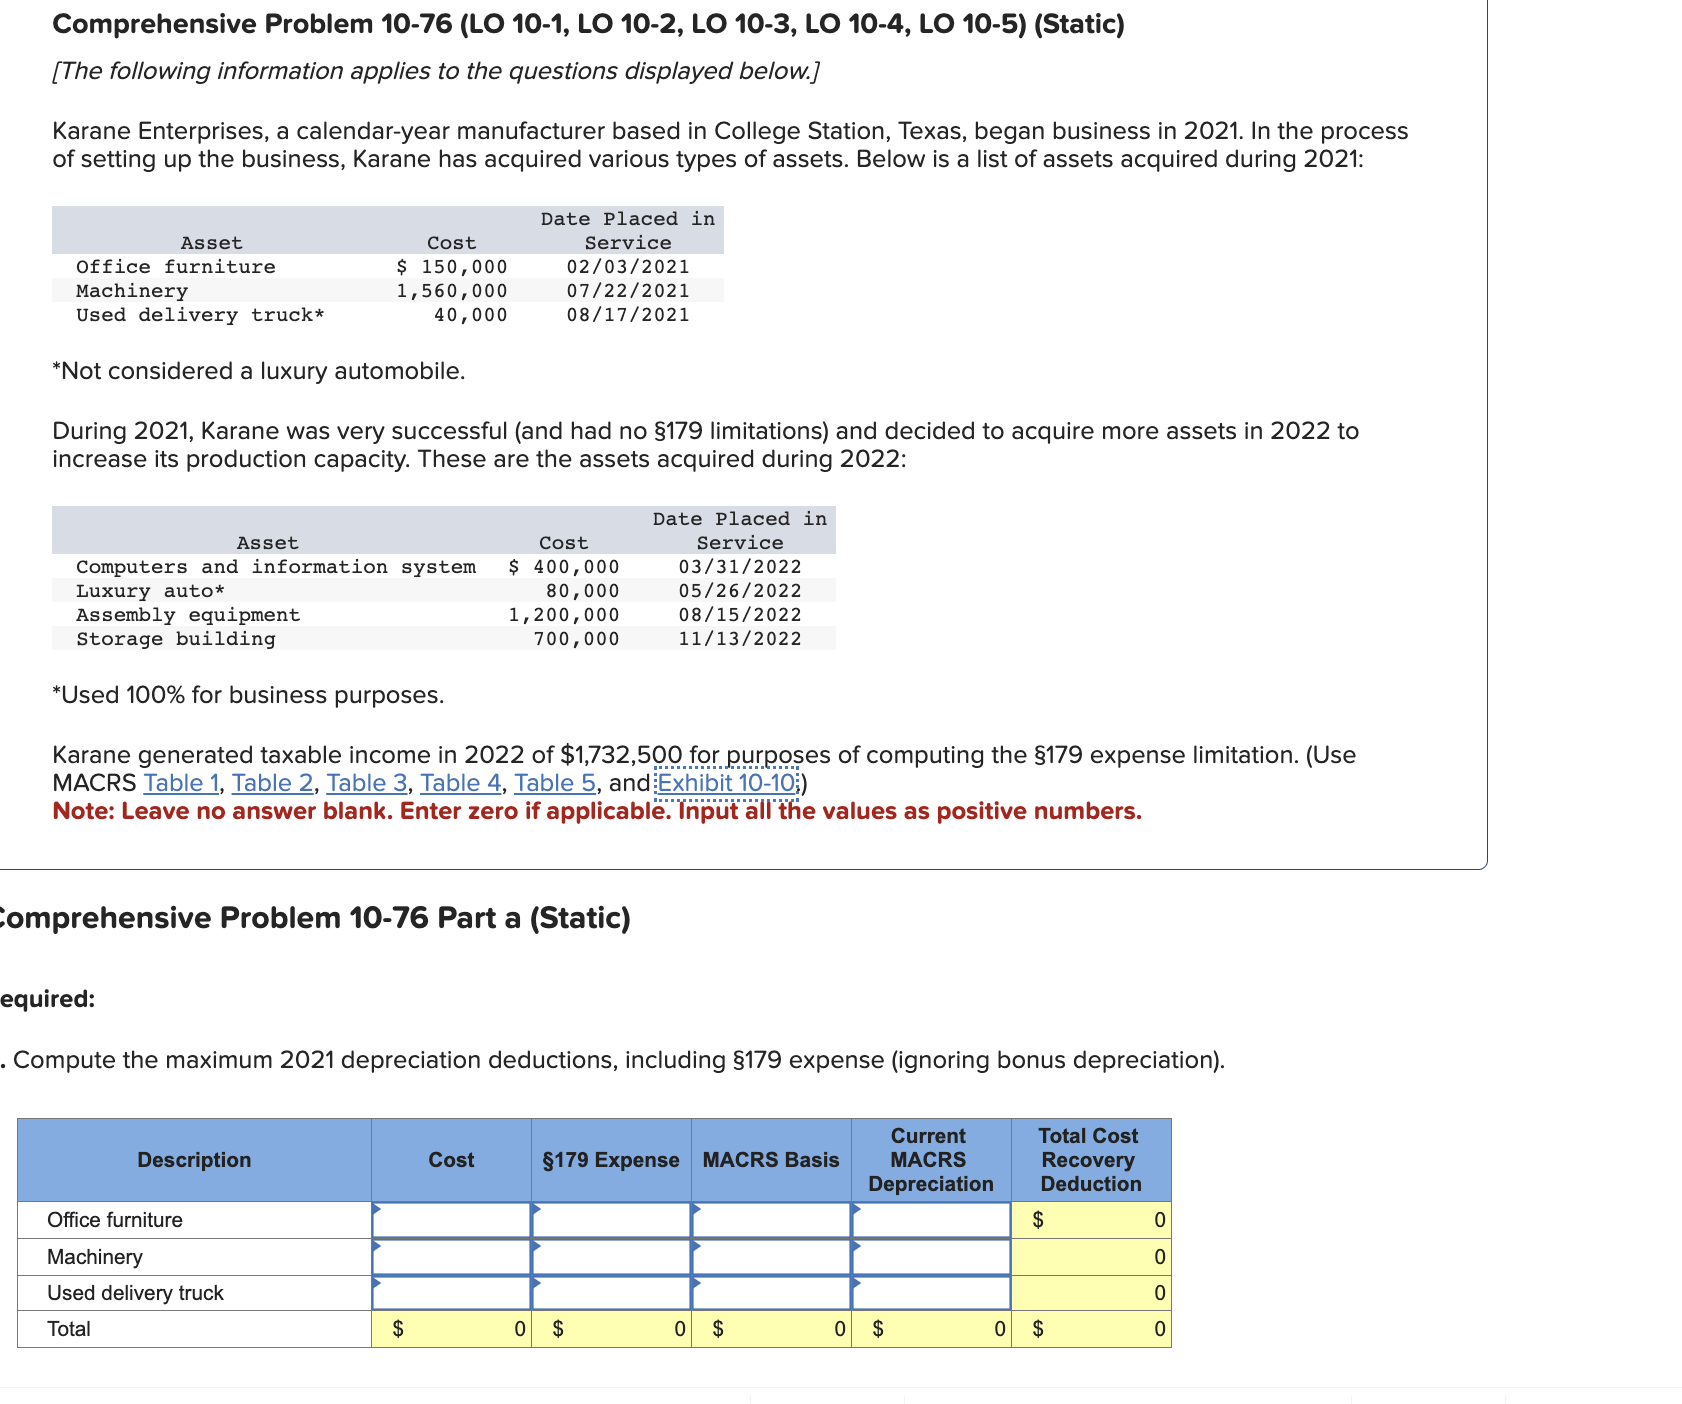Image resolution: width=1682 pixels, height=1404 pixels.
Task: Open the MACRS Table 3 link
Action: tap(366, 783)
